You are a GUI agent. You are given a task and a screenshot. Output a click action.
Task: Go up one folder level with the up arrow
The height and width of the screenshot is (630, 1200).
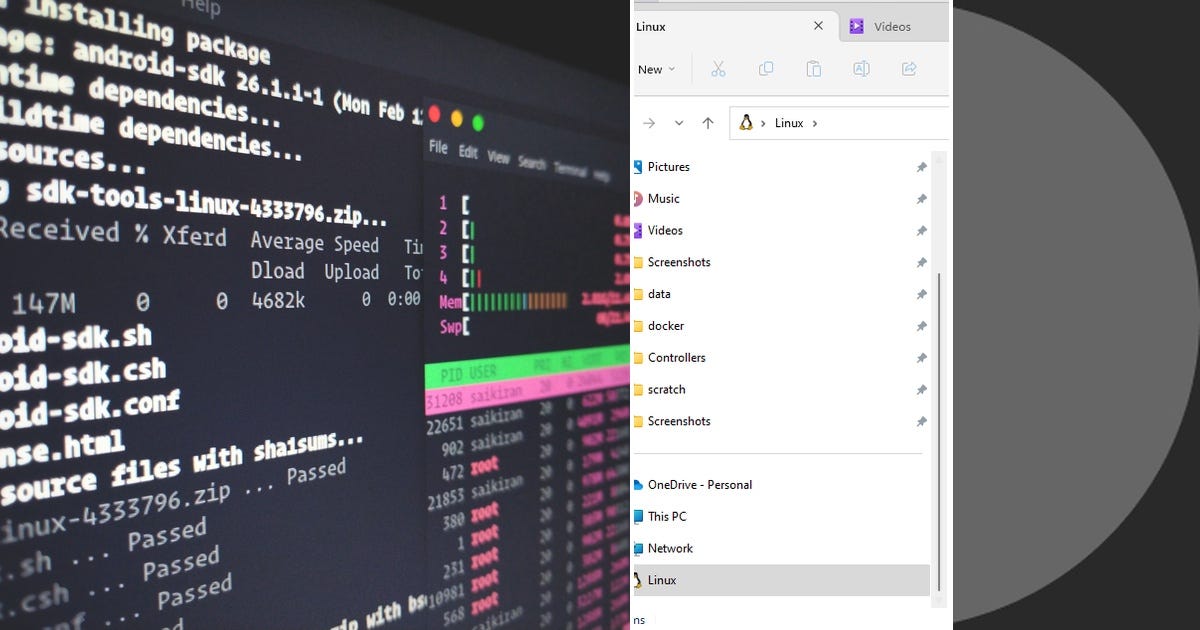[x=709, y=122]
